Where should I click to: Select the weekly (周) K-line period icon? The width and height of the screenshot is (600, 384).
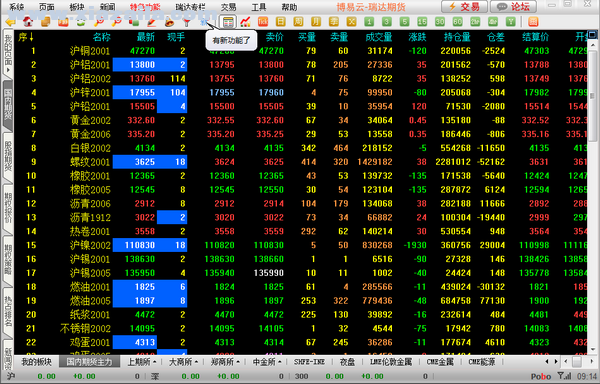298,22
